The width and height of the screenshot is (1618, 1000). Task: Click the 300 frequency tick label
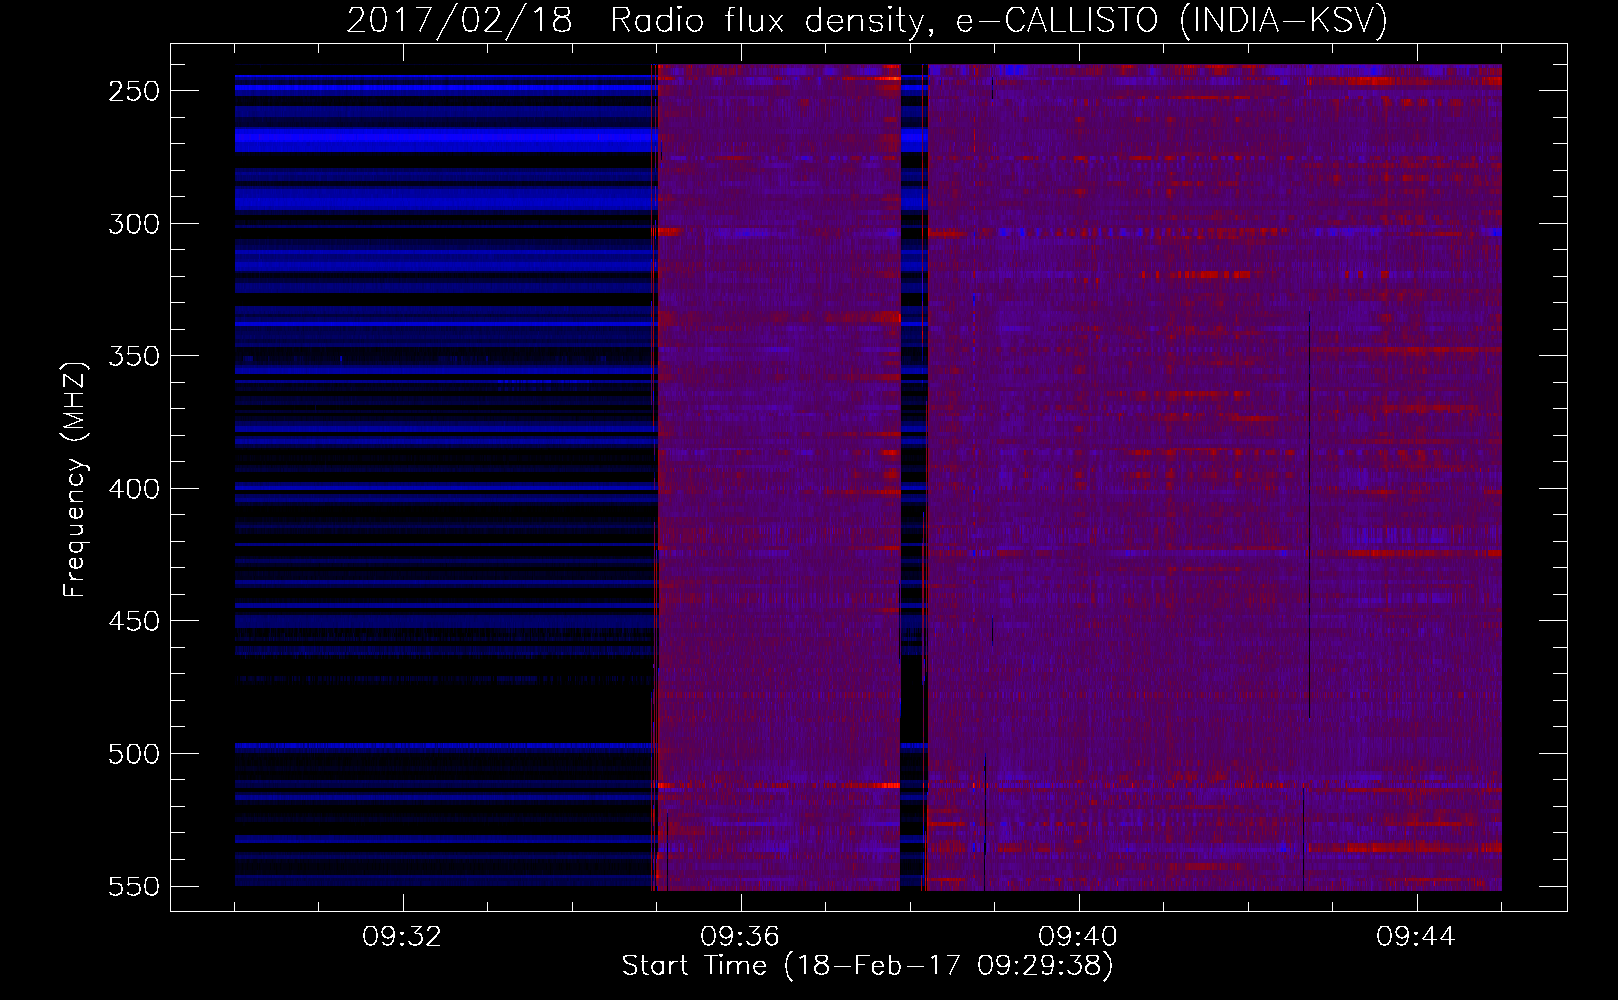click(134, 224)
